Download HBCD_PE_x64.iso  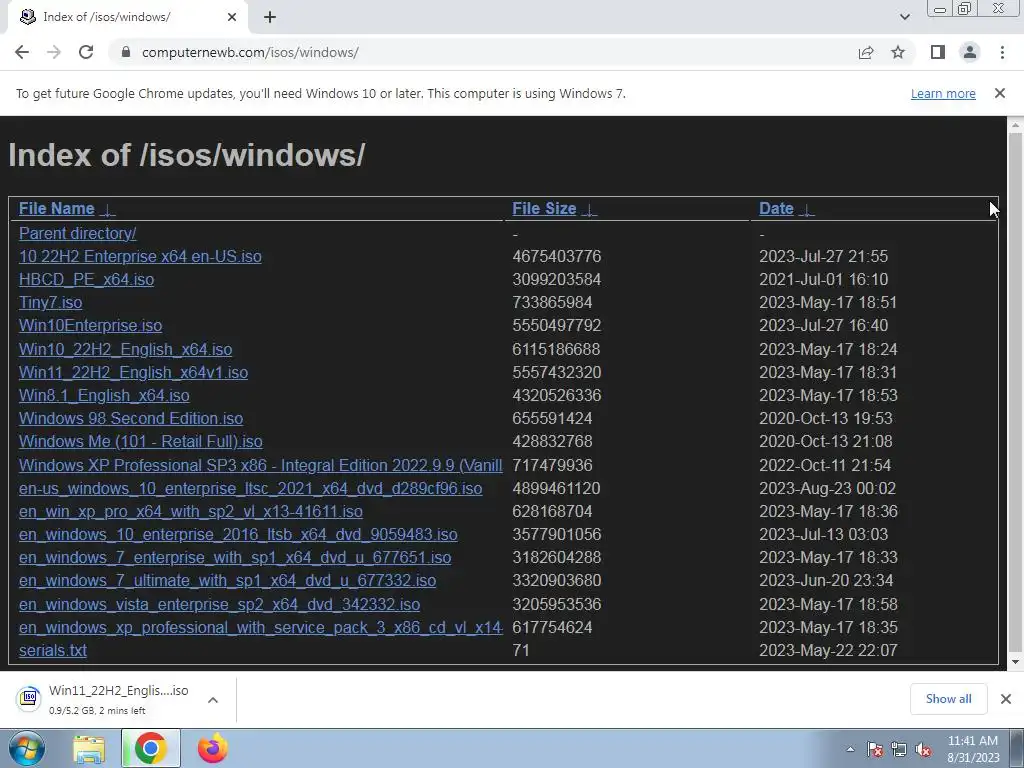click(86, 280)
